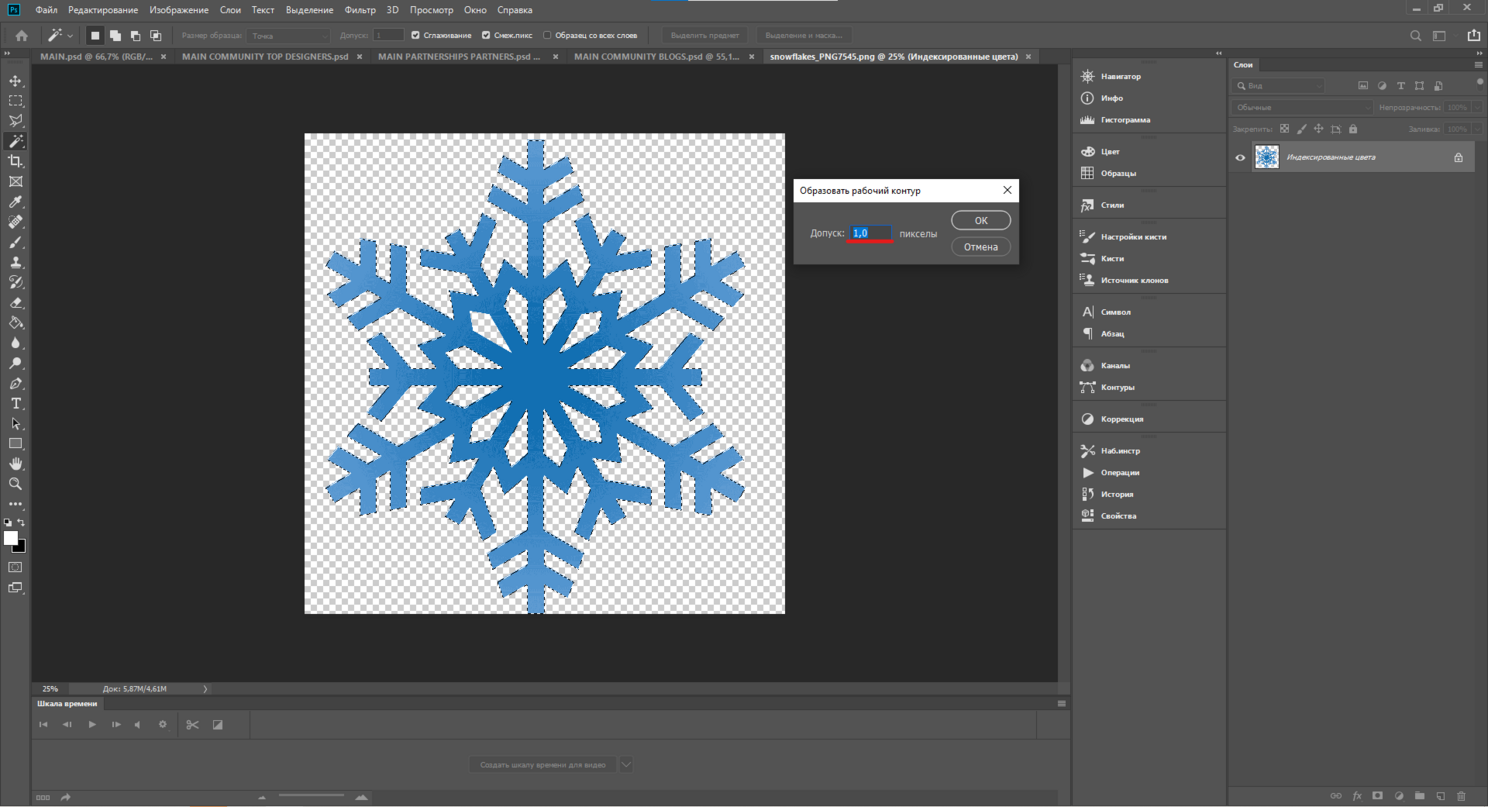Expand the Заливка fill dropdown arrow
This screenshot has width=1488, height=807.
pyautogui.click(x=1478, y=129)
